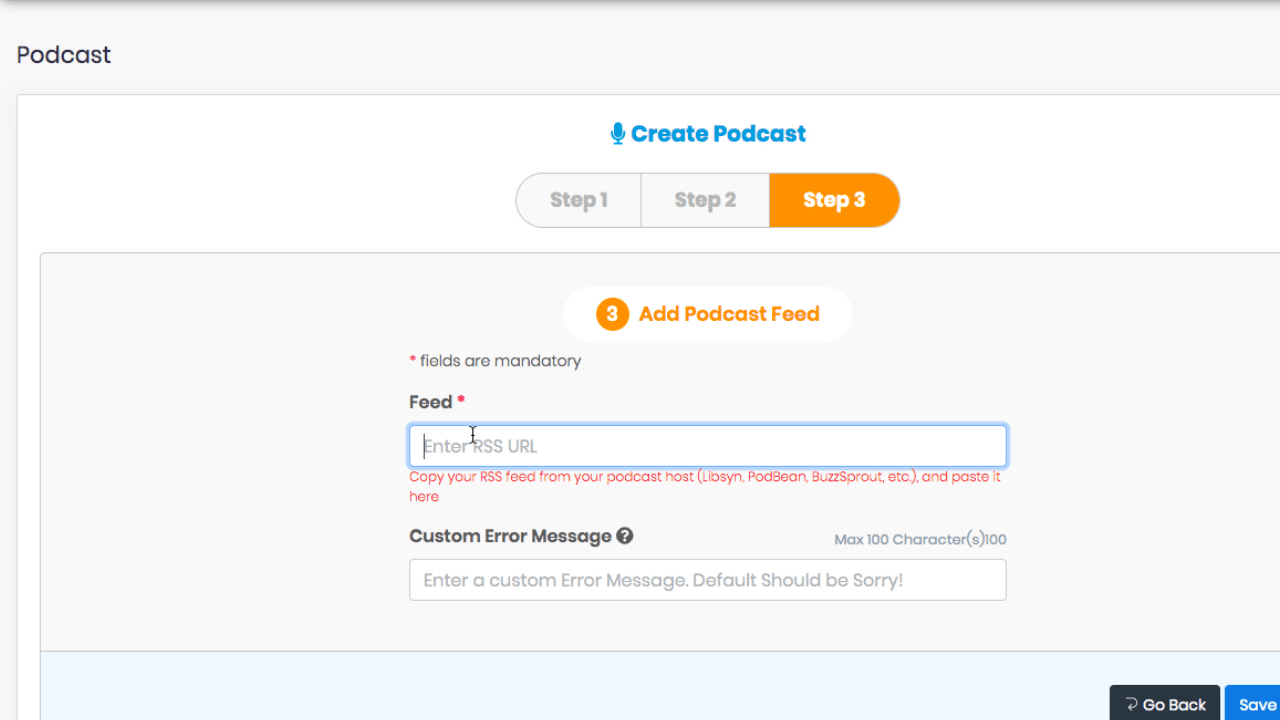Image resolution: width=1280 pixels, height=720 pixels.
Task: Click the help question-mark icon next to Custom Error Message
Action: point(625,536)
